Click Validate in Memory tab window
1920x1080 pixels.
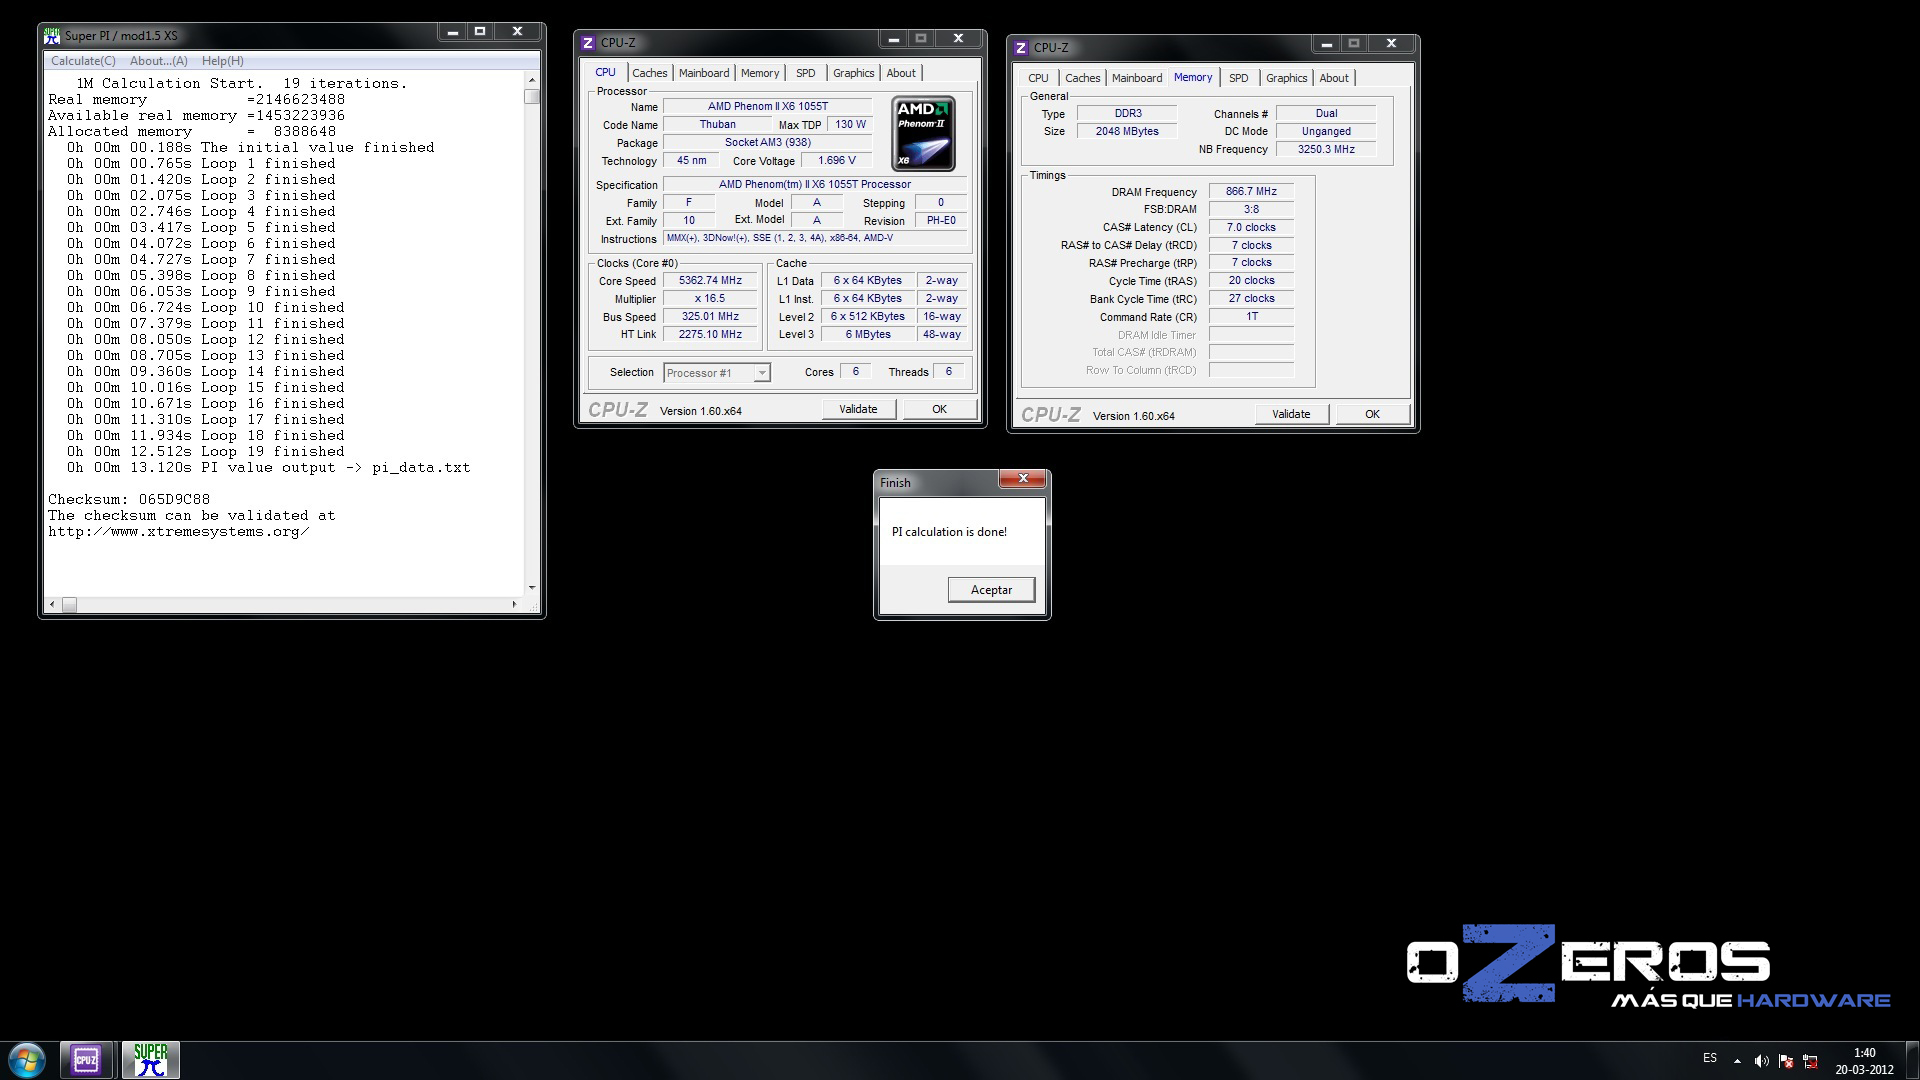point(1291,414)
